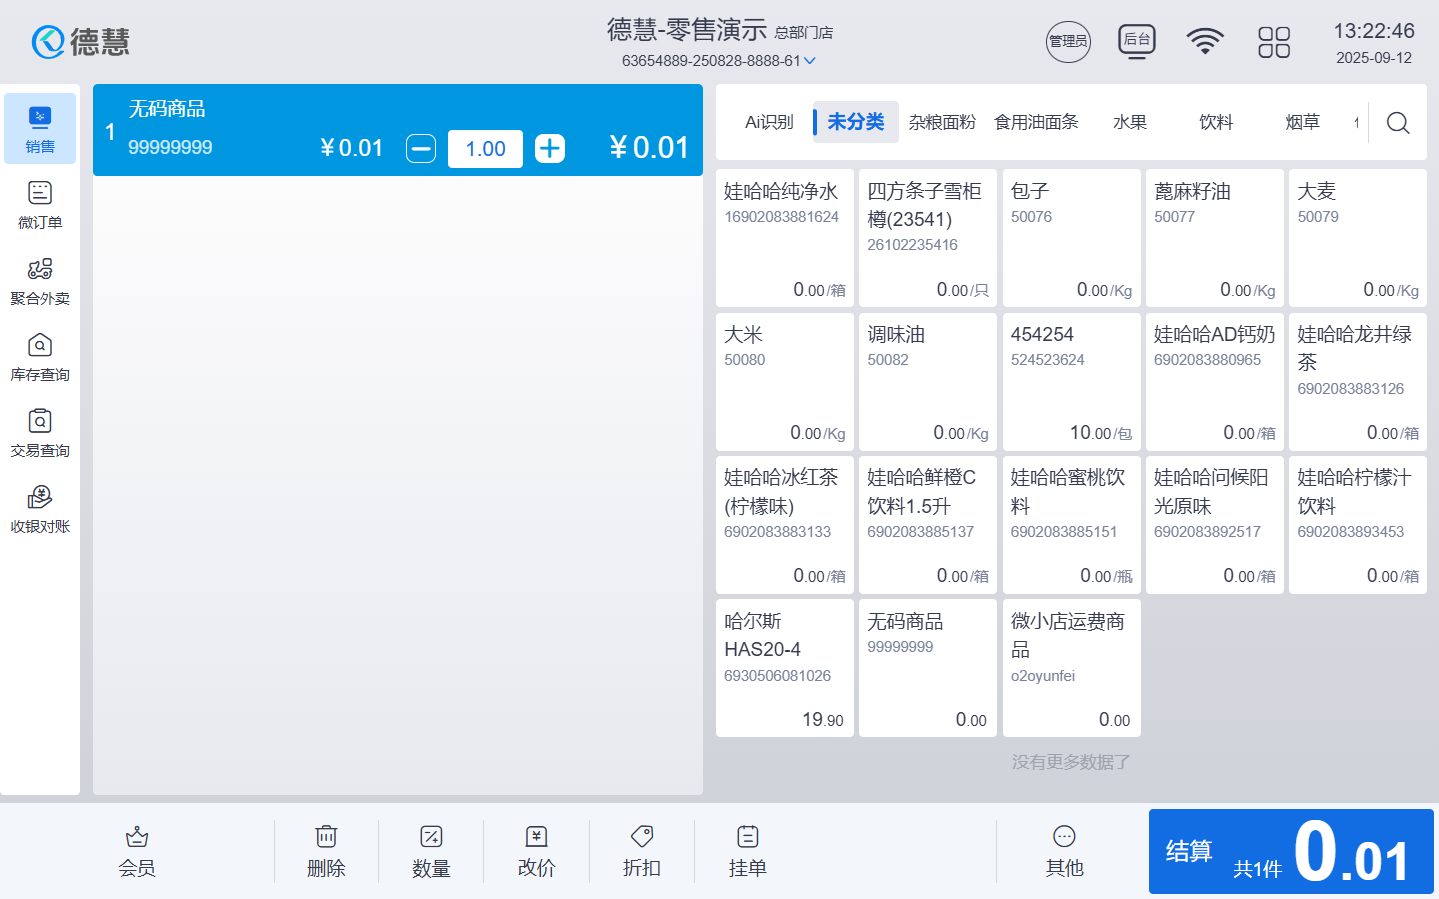Screen dimensions: 1439x899
Task: Select the 无码商品 cart line item
Action: [398, 130]
